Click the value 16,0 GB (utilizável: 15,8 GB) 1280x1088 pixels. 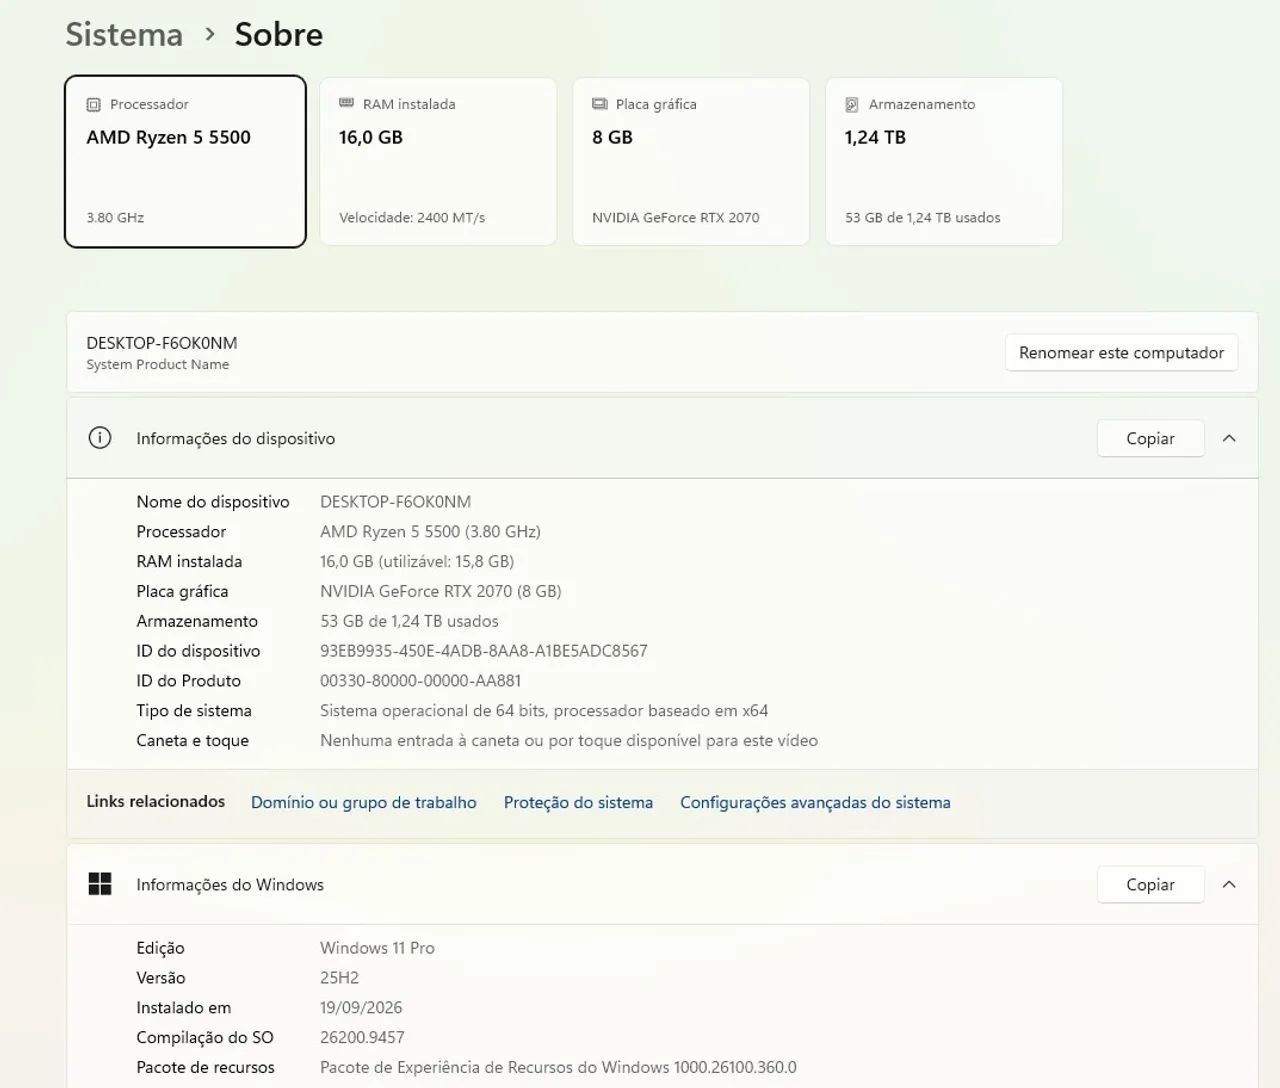417,562
